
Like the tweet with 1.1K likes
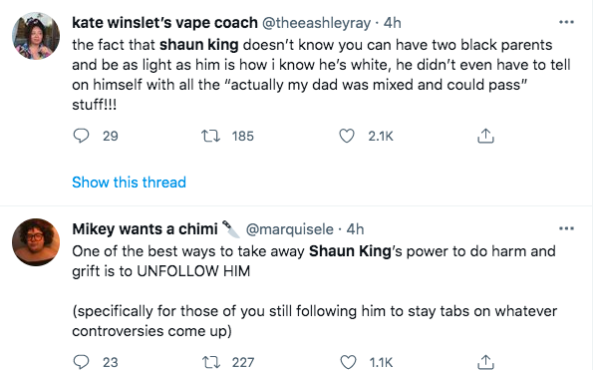pyautogui.click(x=348, y=362)
